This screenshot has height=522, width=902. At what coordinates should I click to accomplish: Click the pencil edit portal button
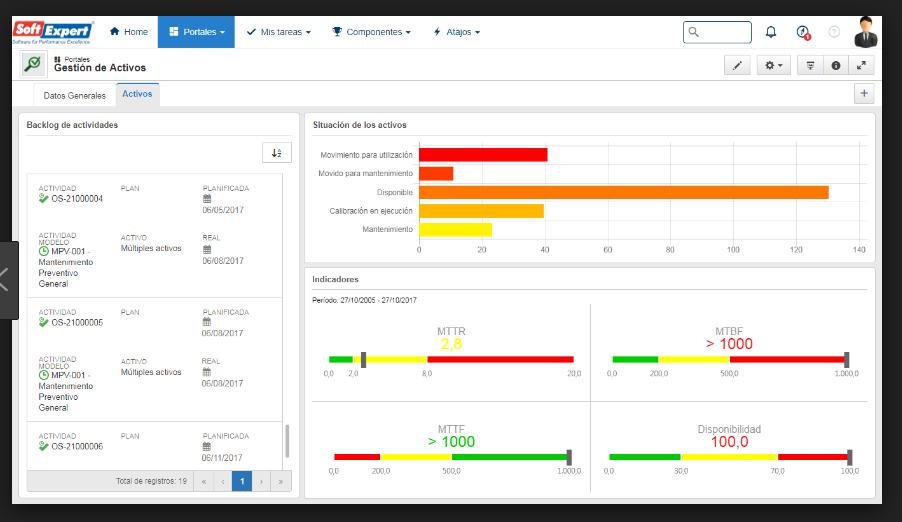tap(736, 65)
